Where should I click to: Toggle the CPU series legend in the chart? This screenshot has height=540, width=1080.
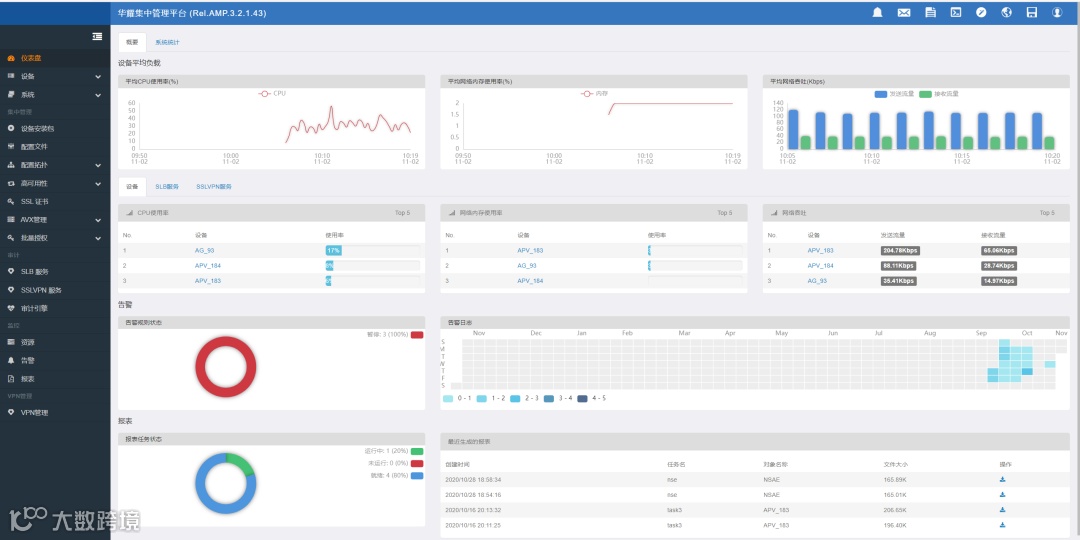pos(271,93)
